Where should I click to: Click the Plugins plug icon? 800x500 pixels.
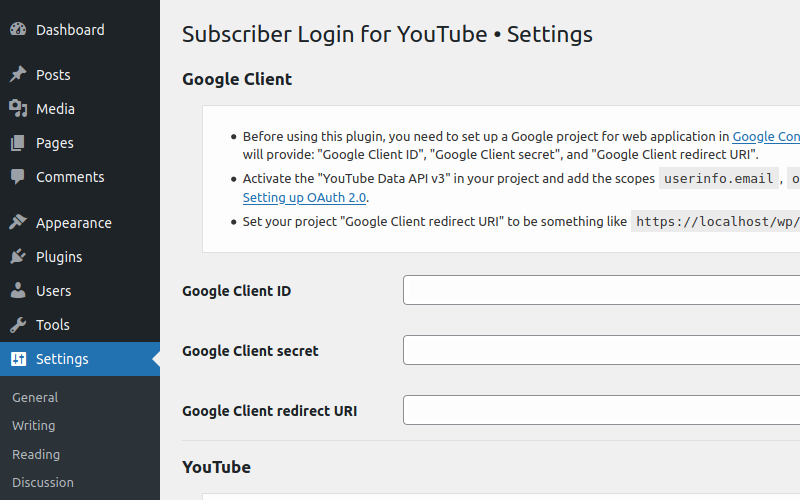pyautogui.click(x=18, y=257)
